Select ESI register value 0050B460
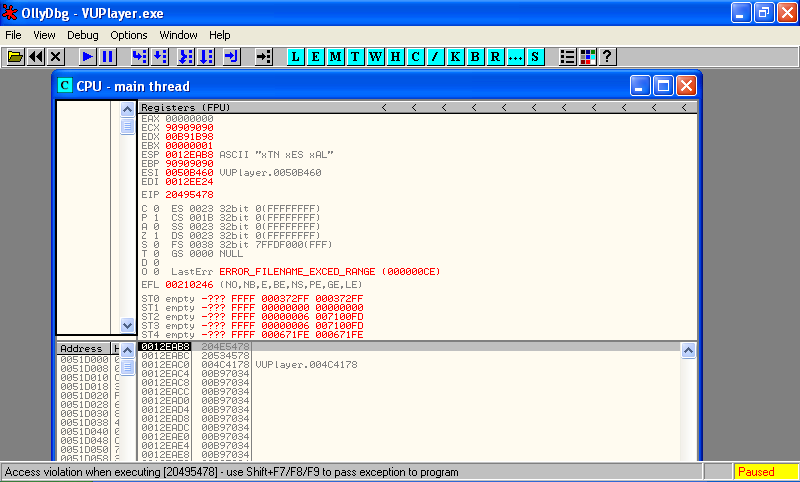Image resolution: width=800 pixels, height=482 pixels. [x=189, y=173]
